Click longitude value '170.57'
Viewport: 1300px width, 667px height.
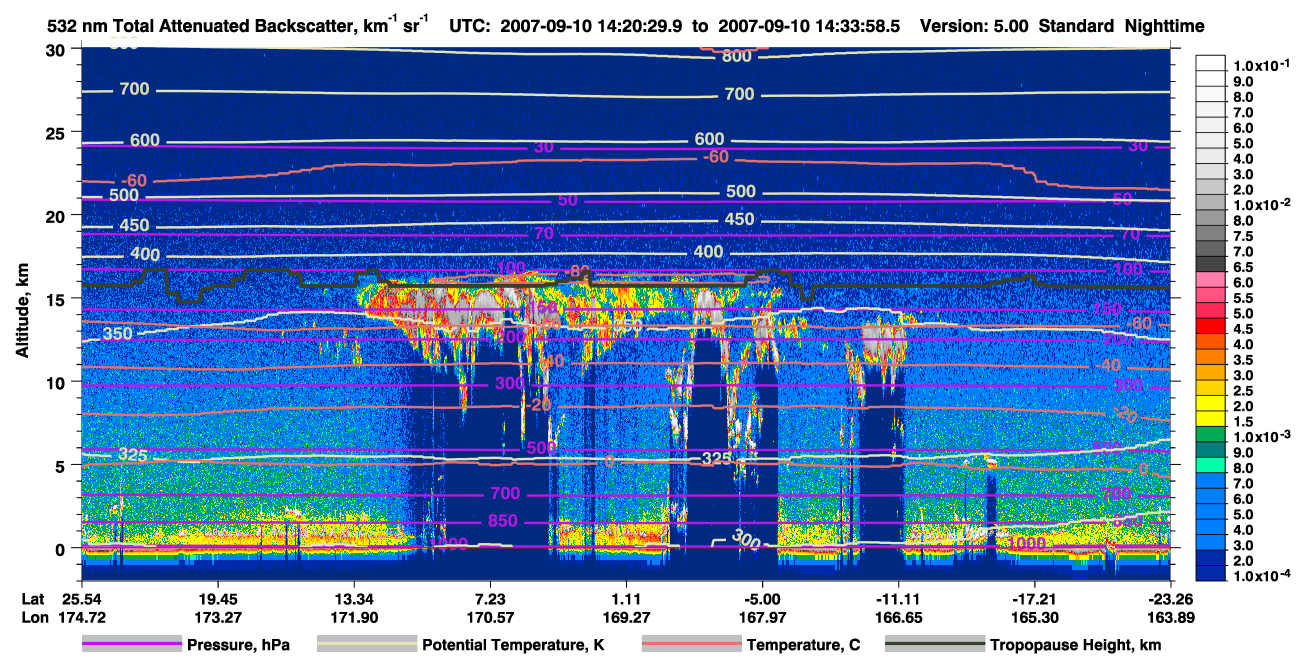490,617
